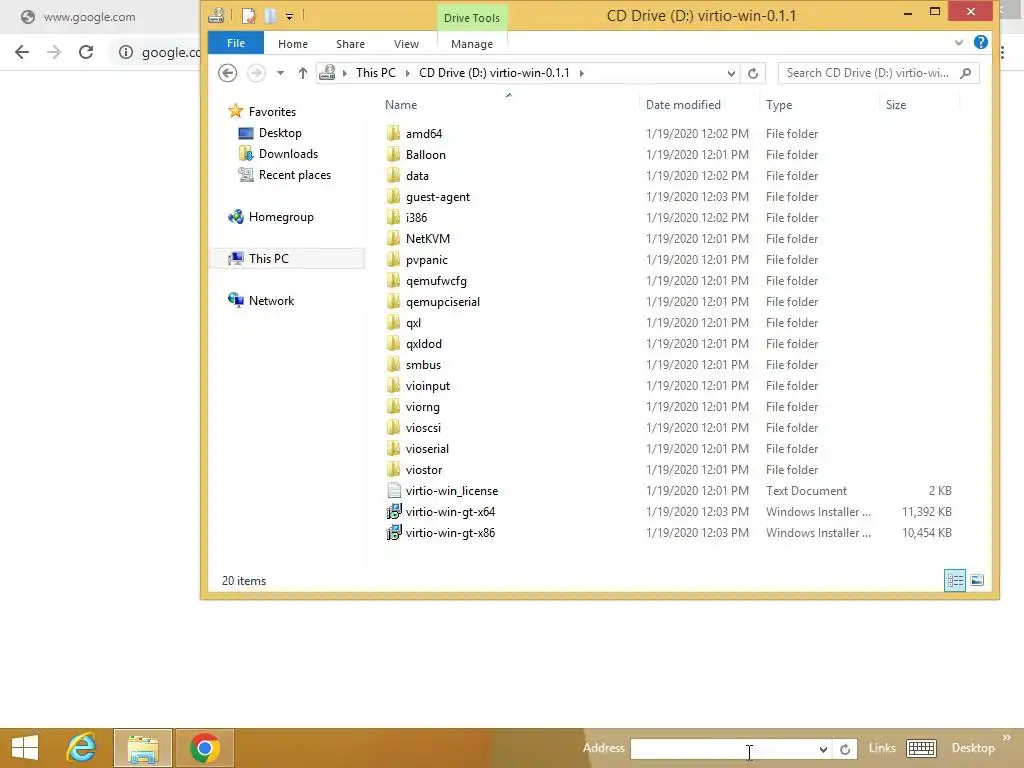
Task: Open Explorer Help question mark
Action: coord(980,42)
